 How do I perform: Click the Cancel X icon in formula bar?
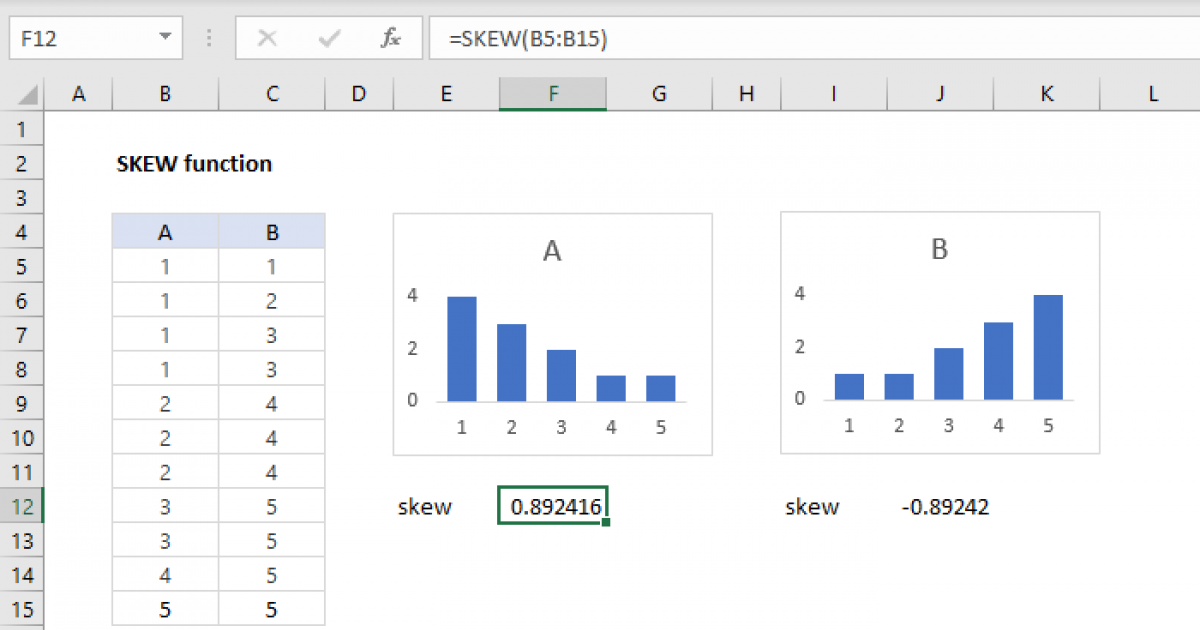tap(267, 39)
